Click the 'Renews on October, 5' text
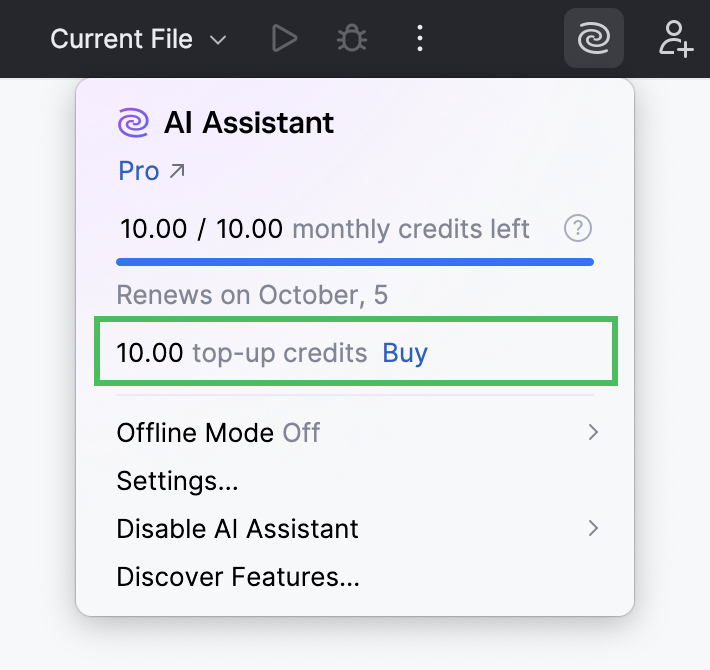The width and height of the screenshot is (710, 670). click(252, 295)
